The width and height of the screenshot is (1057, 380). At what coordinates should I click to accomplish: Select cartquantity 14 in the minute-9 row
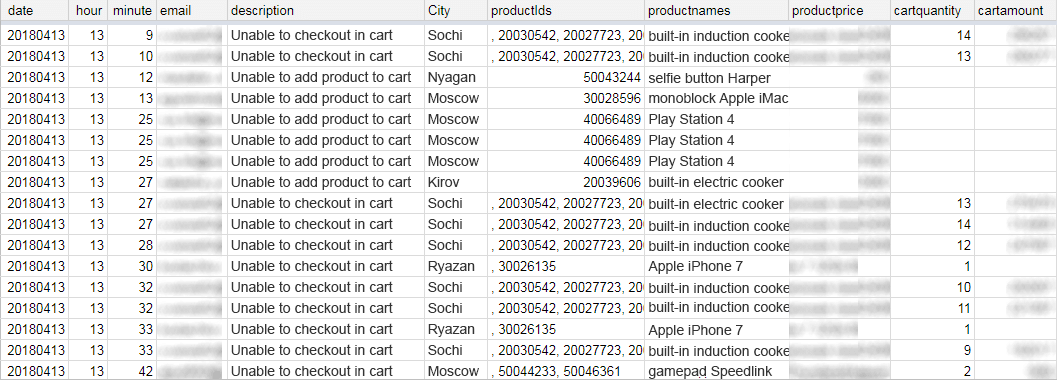tap(932, 35)
